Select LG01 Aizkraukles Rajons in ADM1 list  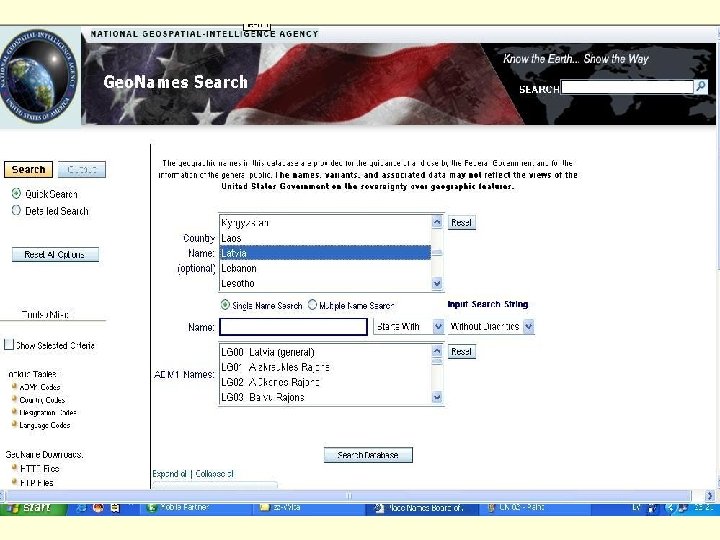pyautogui.click(x=325, y=367)
